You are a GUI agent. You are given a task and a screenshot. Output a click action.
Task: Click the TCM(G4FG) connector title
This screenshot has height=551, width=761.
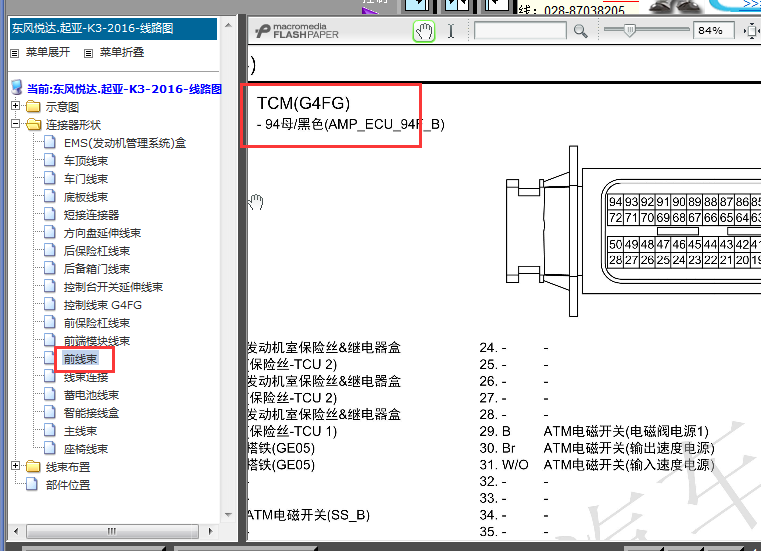pos(303,103)
